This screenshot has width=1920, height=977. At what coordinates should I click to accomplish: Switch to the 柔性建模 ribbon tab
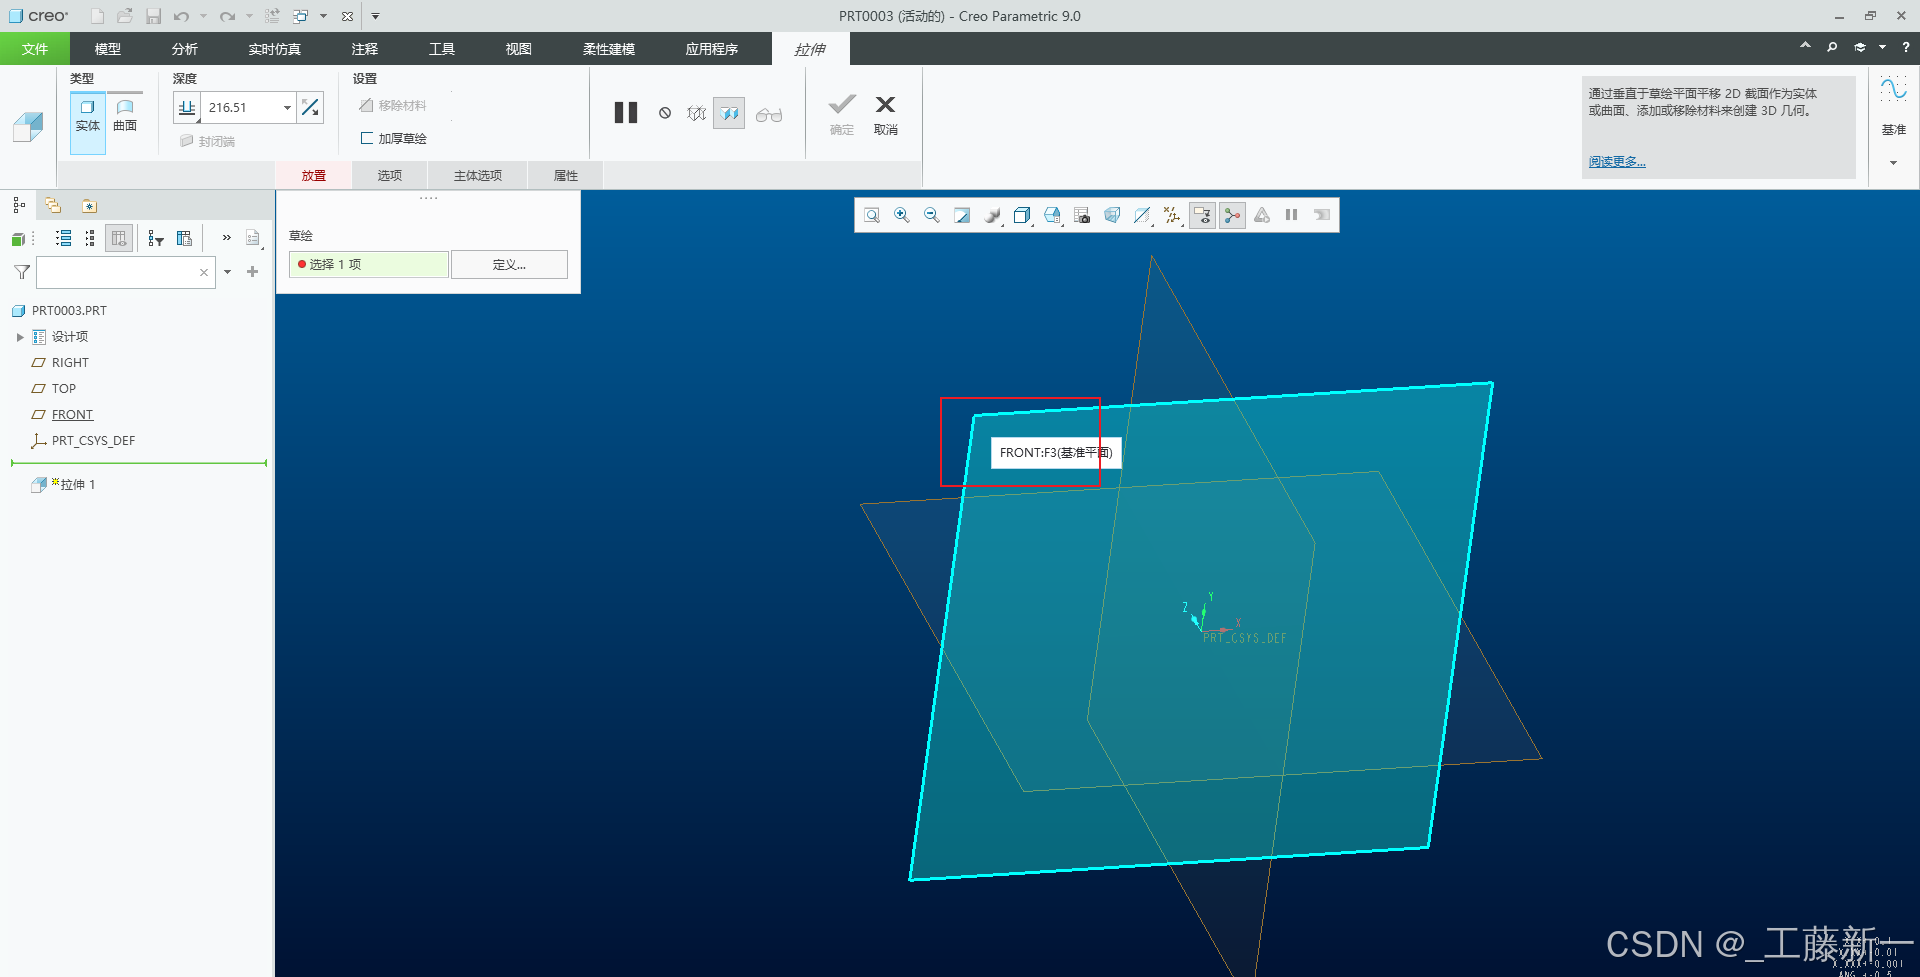coord(609,49)
